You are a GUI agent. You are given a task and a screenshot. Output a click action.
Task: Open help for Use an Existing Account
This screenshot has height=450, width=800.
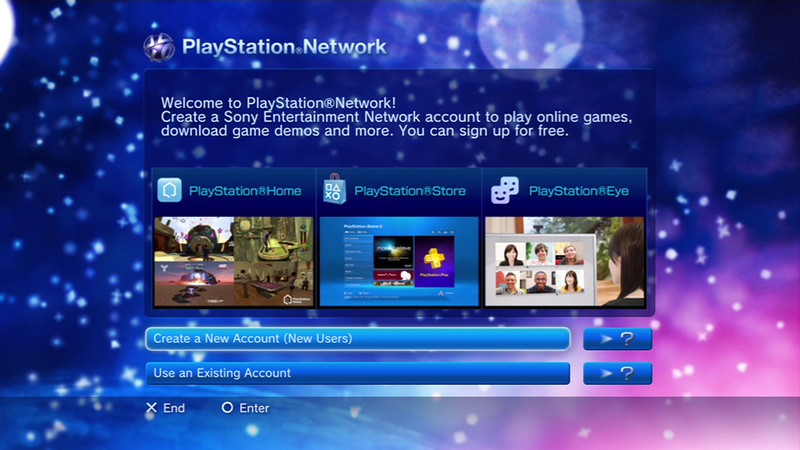point(617,373)
